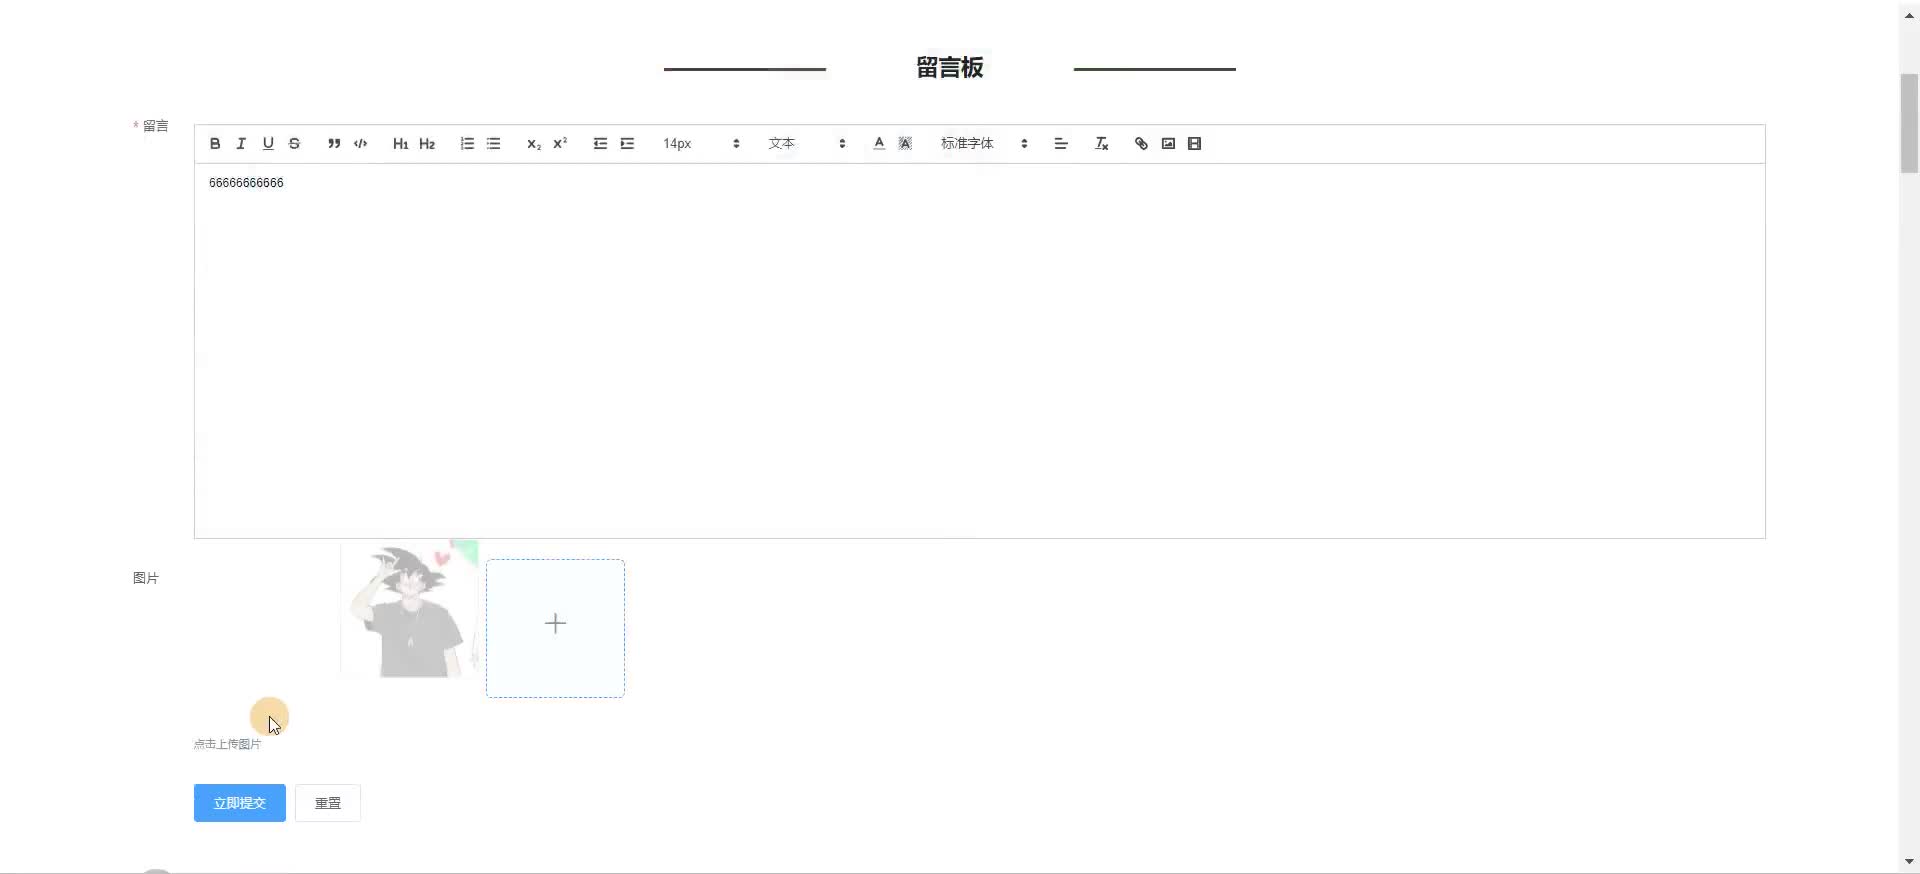Viewport: 1920px width, 874px height.
Task: Increase paragraph indent
Action: tap(627, 144)
